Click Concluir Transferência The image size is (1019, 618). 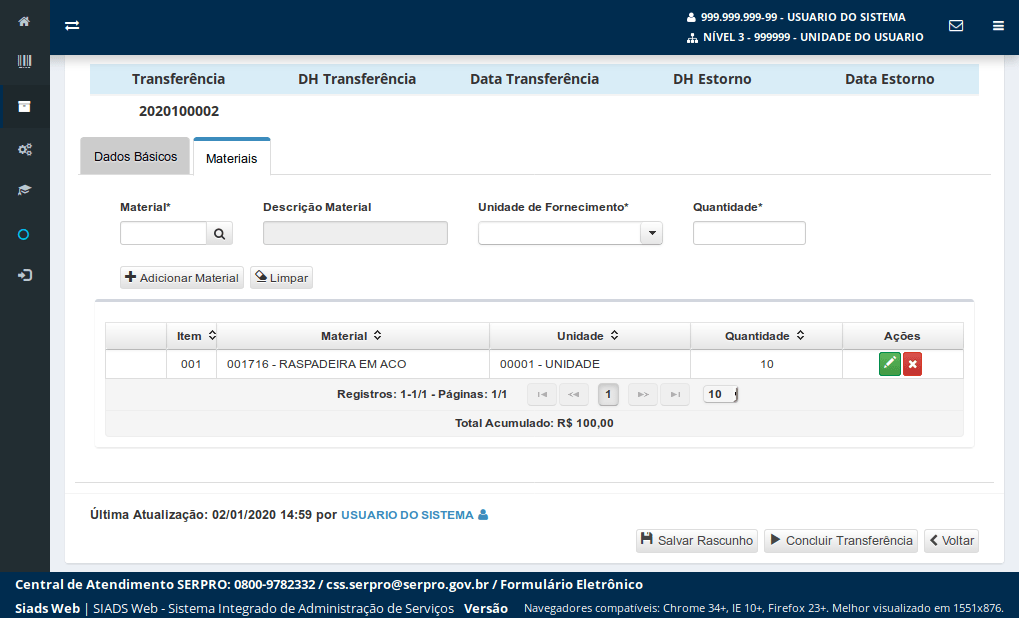[841, 541]
